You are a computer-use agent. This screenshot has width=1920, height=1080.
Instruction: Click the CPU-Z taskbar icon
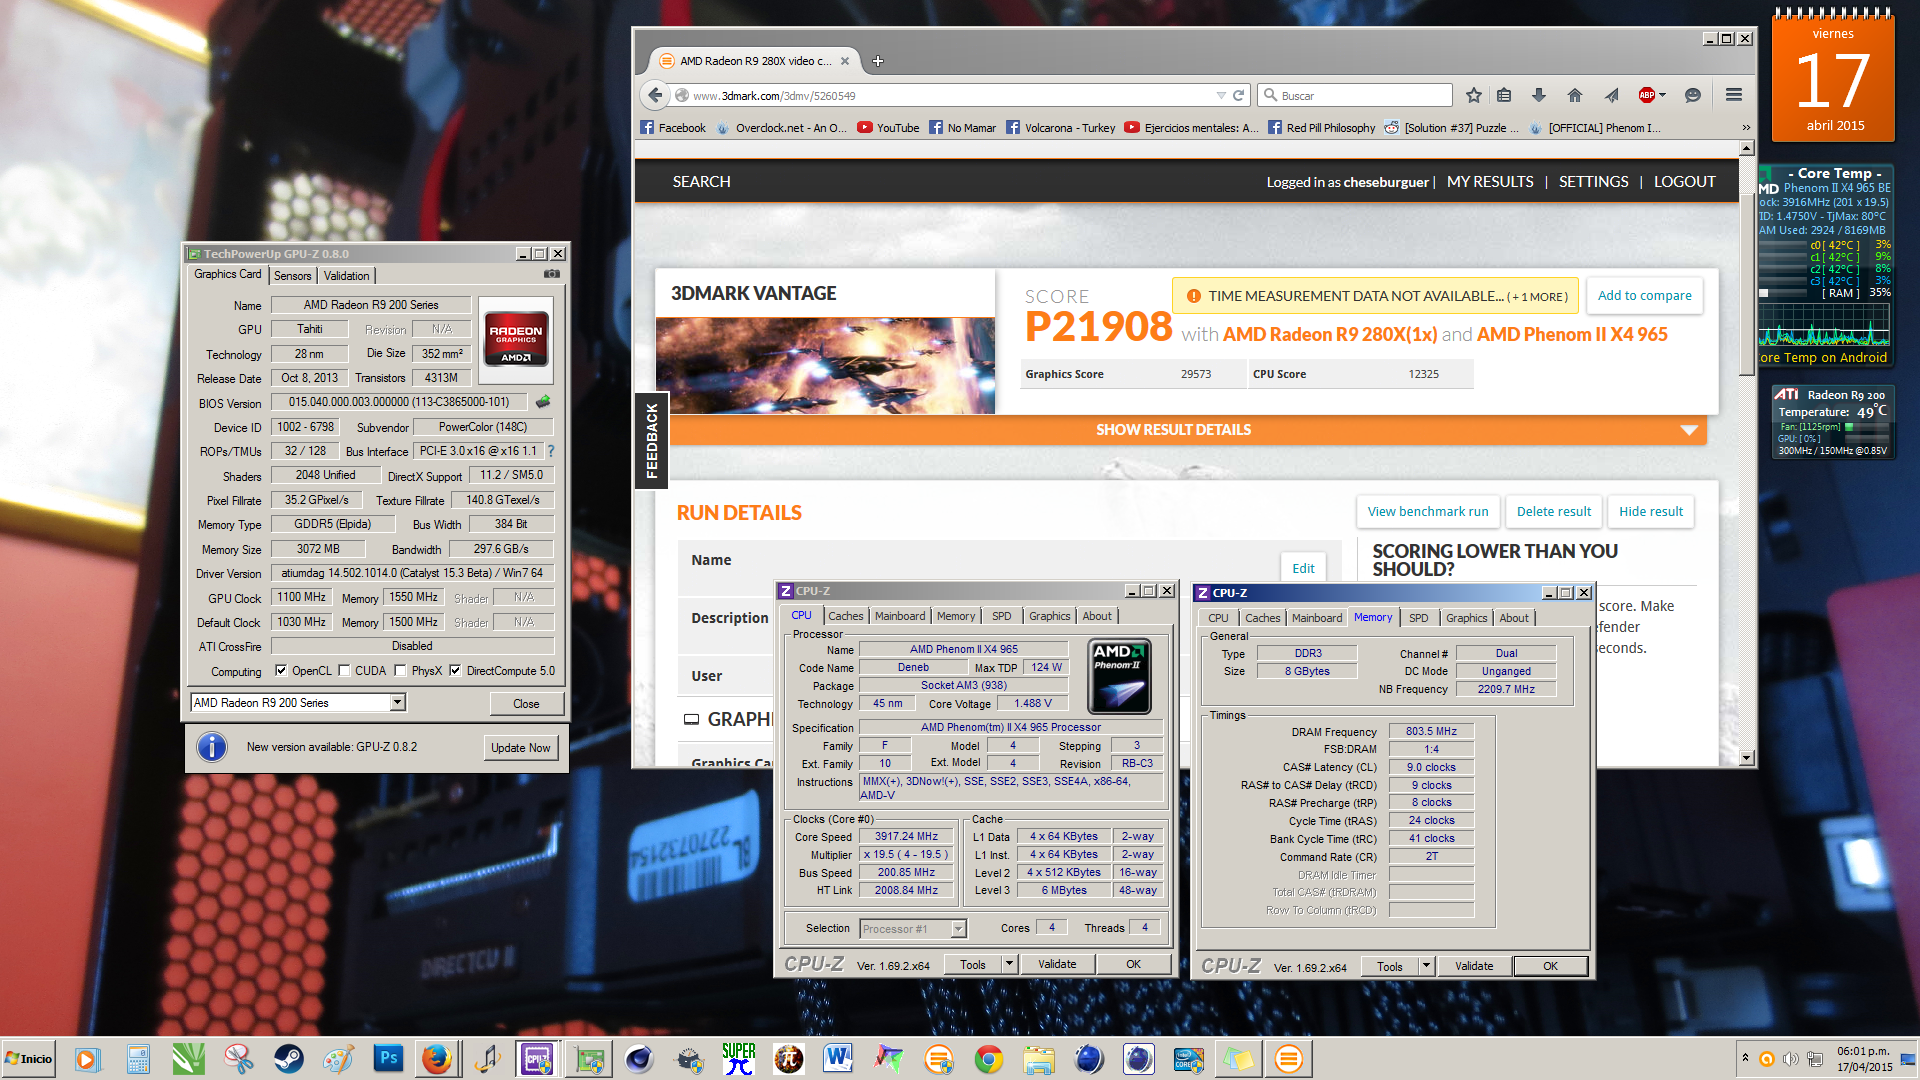(x=537, y=1059)
